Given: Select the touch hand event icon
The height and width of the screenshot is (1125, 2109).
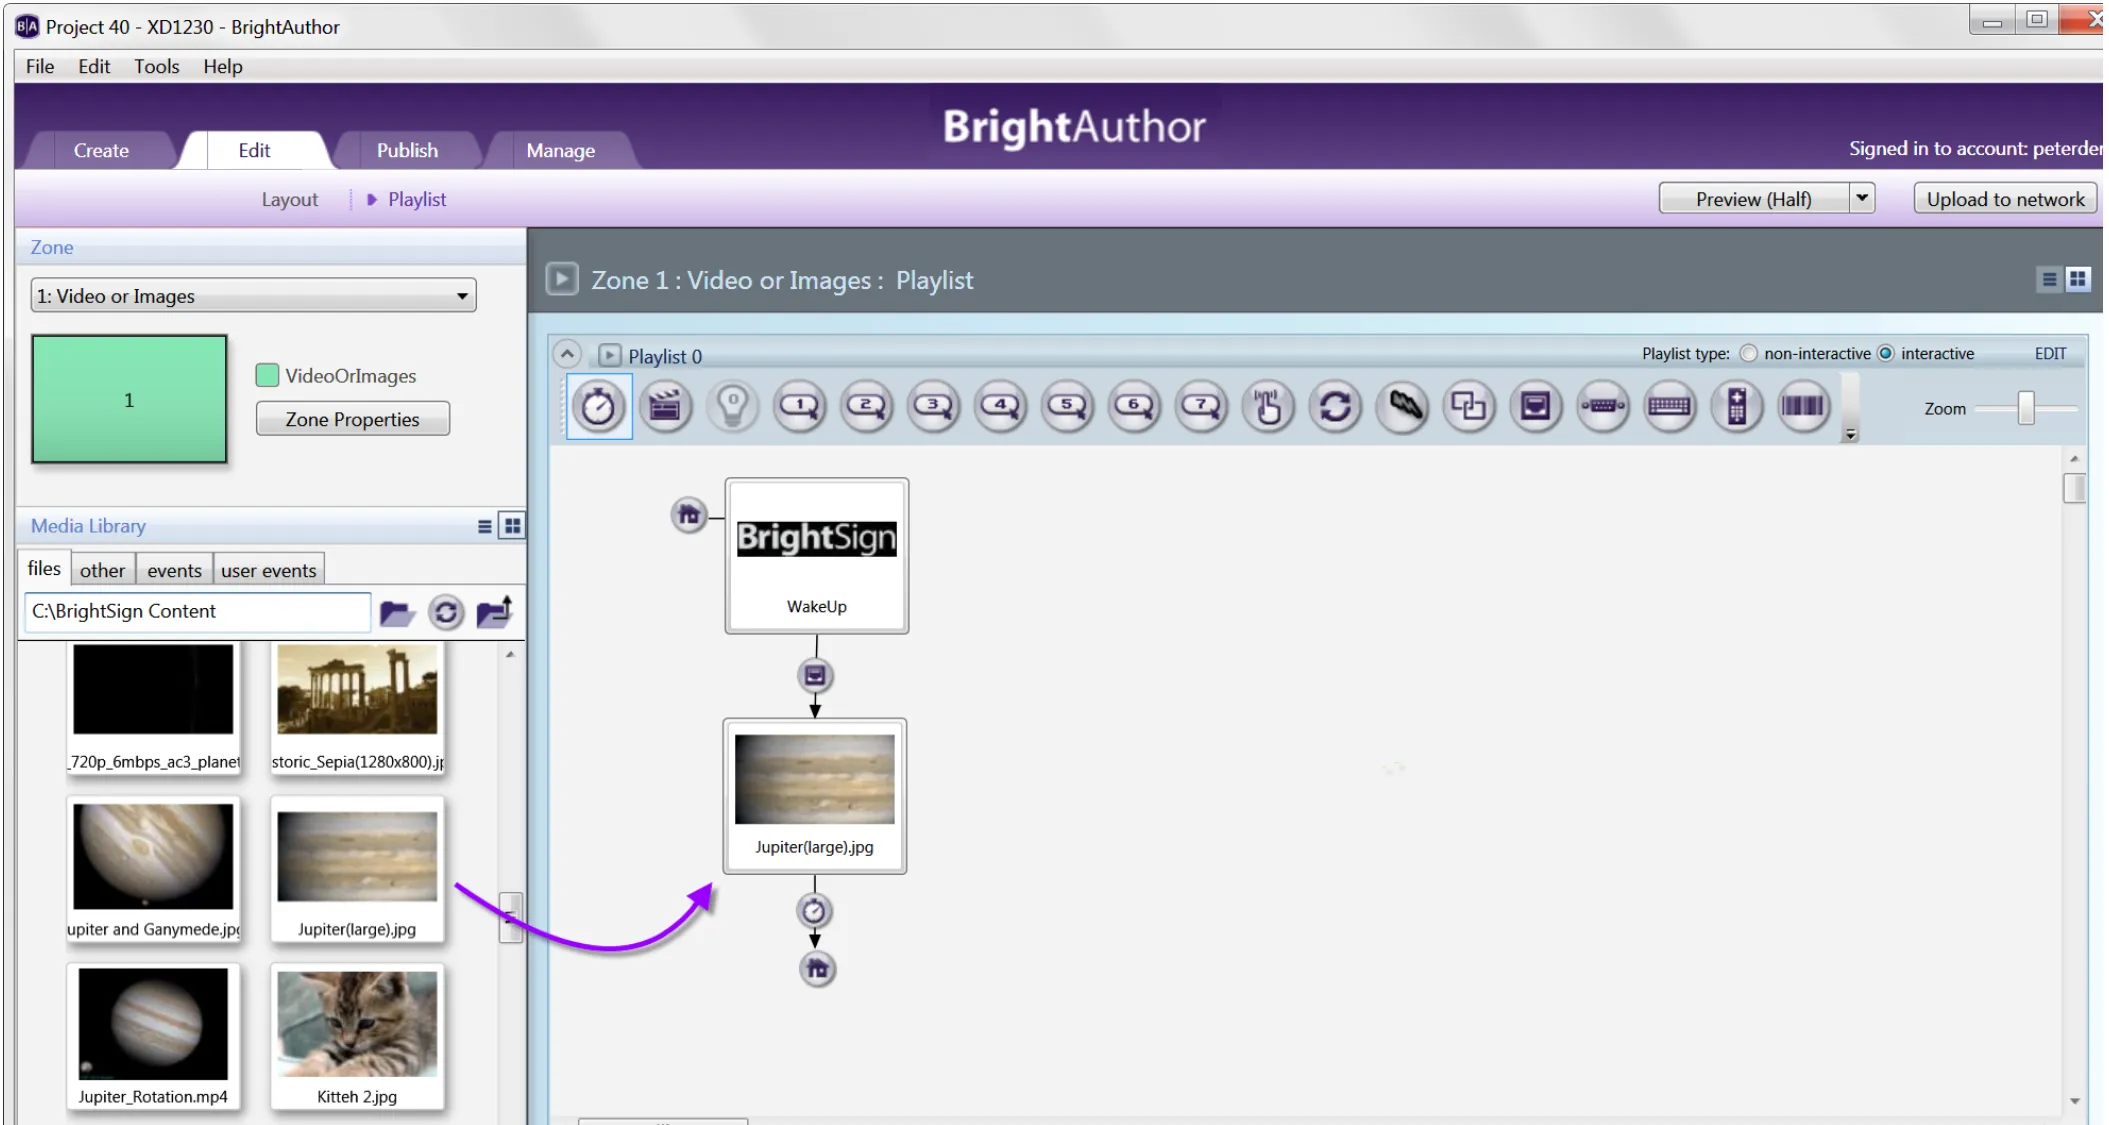Looking at the screenshot, I should 1269,407.
